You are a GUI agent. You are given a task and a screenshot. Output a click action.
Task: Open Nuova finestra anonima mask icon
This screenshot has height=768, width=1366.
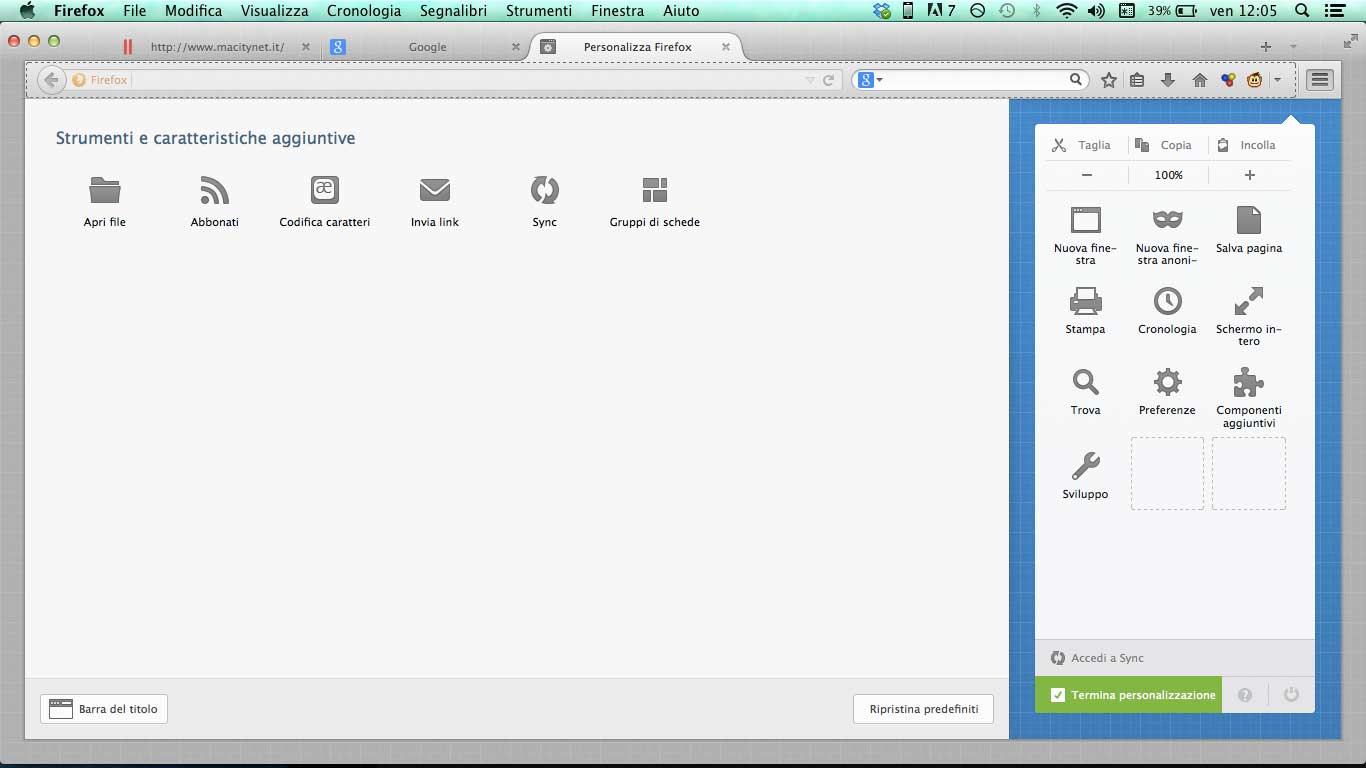click(1168, 220)
